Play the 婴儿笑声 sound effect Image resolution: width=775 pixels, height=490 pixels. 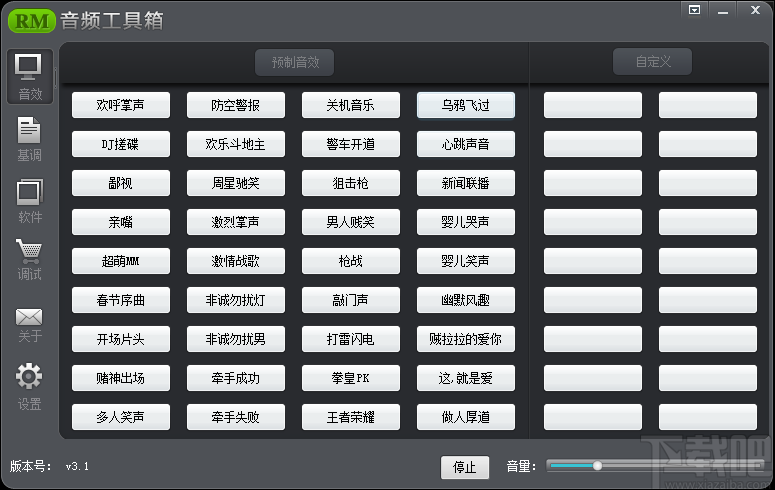coord(466,261)
